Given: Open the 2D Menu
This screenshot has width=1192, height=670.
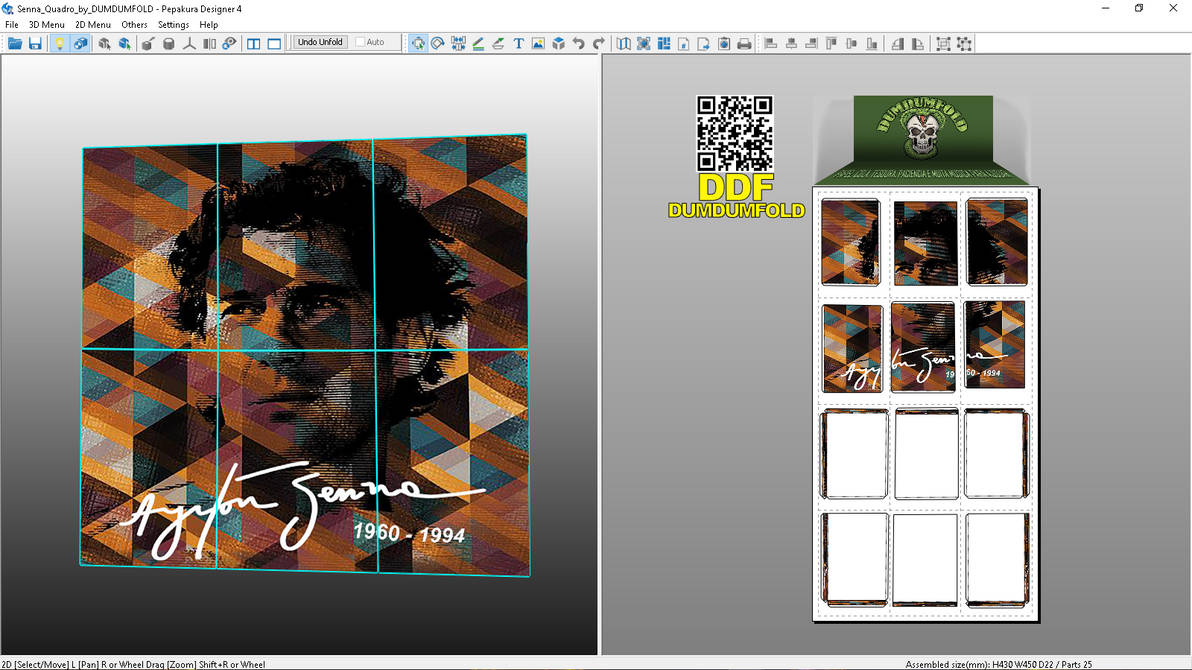Looking at the screenshot, I should [92, 24].
